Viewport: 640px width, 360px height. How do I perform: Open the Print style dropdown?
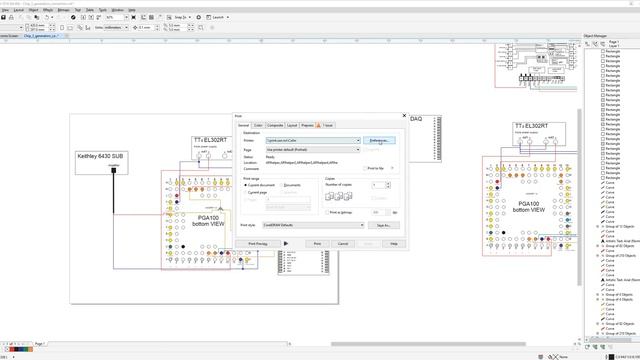313,225
